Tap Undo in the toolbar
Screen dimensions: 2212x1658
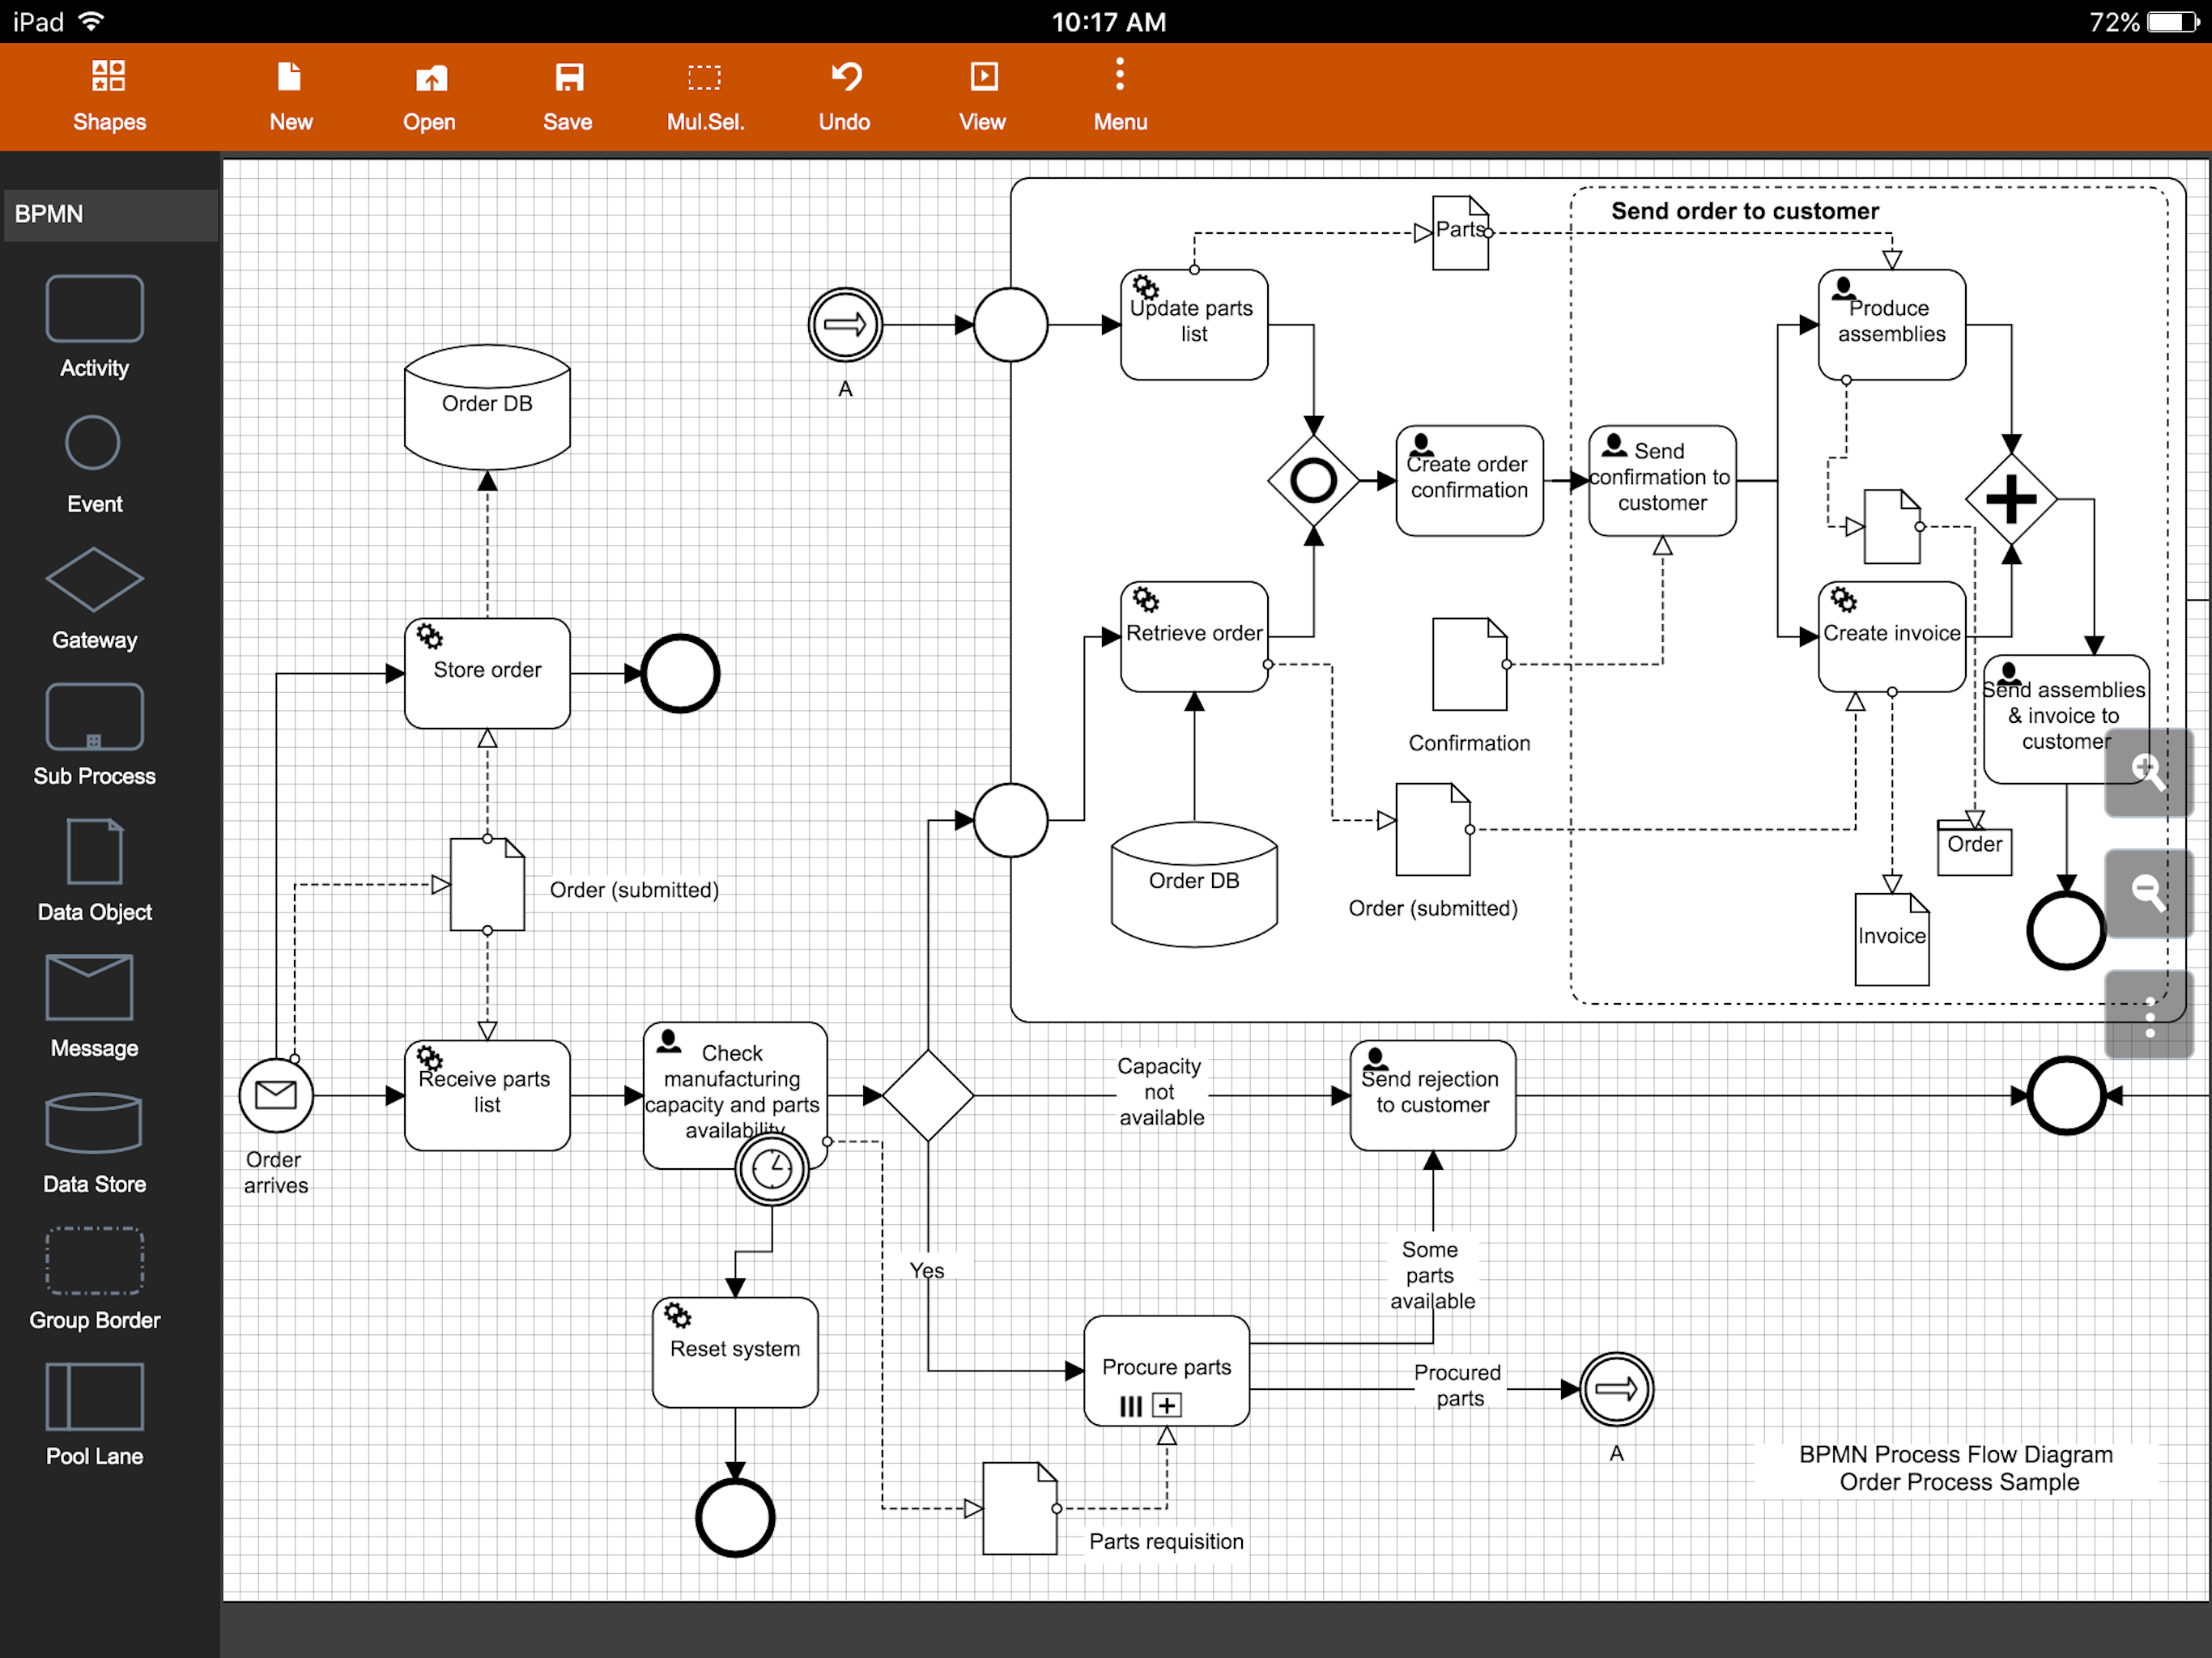pyautogui.click(x=844, y=96)
